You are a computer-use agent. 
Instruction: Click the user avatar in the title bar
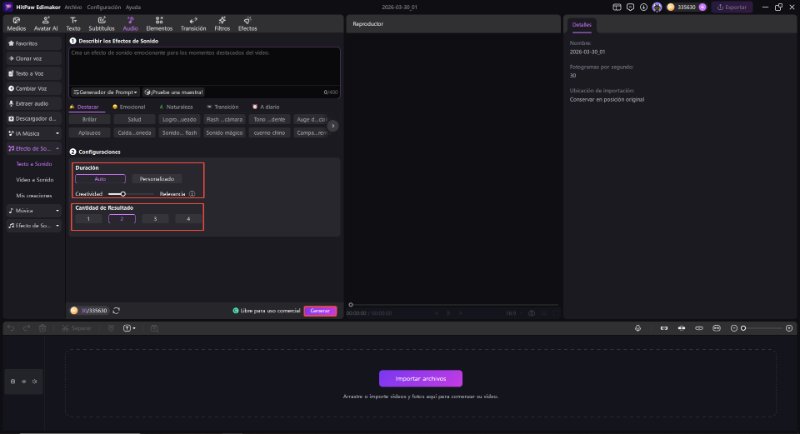pos(657,7)
